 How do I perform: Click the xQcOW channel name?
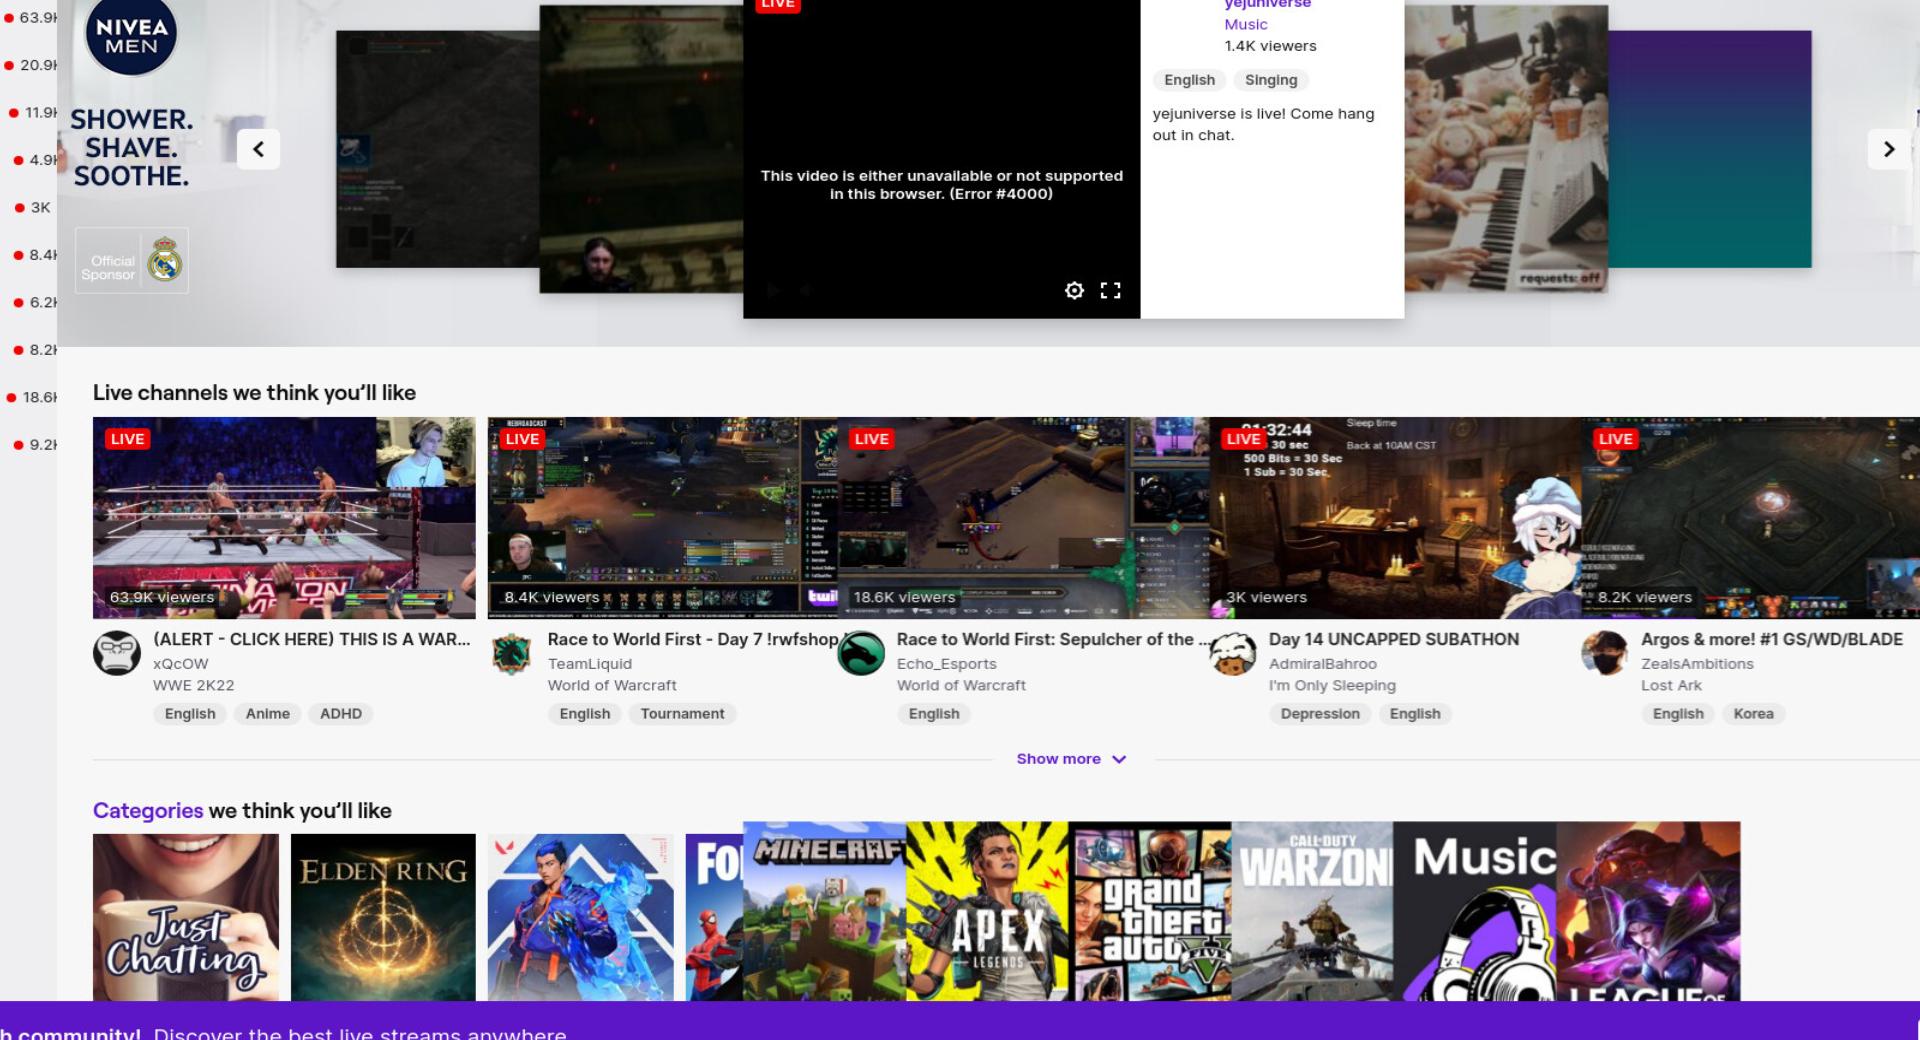[181, 664]
